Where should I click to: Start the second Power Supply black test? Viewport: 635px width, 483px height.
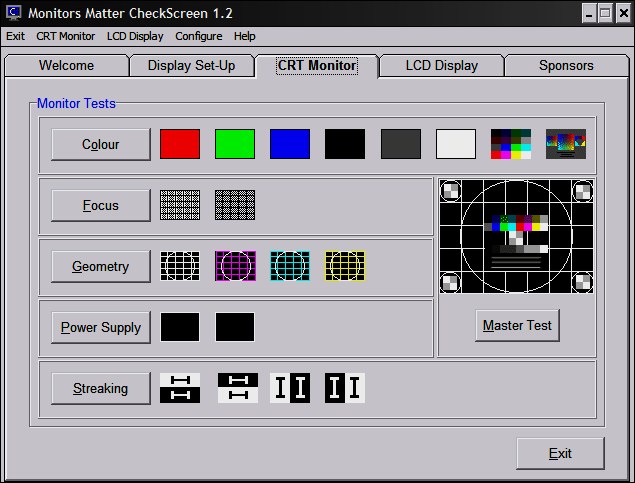pyautogui.click(x=235, y=327)
